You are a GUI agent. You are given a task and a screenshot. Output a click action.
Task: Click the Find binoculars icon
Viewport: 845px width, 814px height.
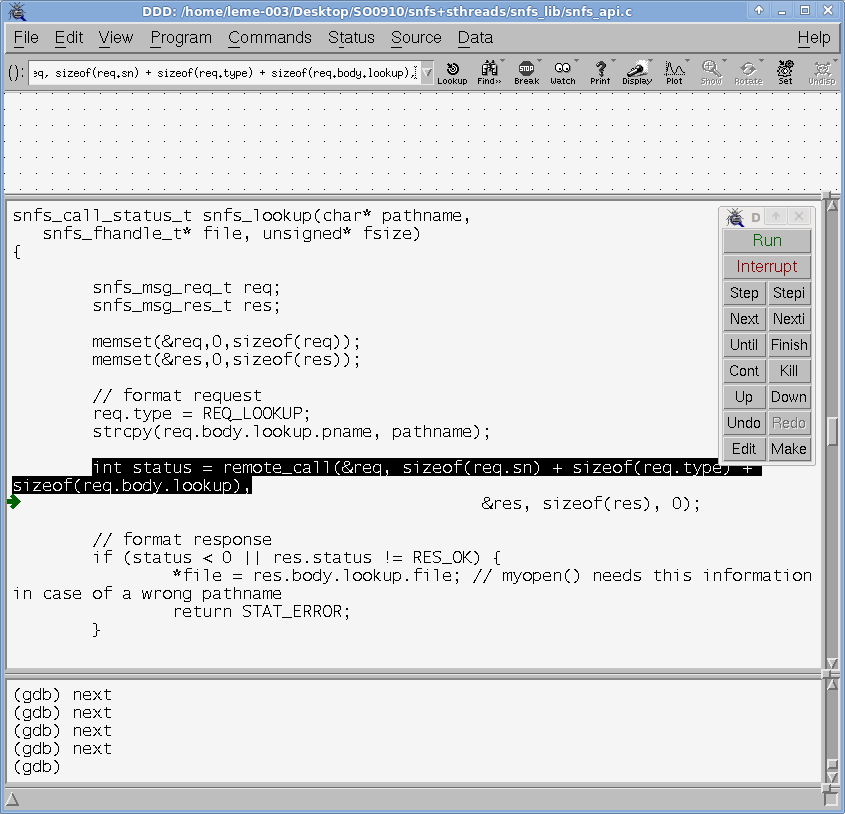coord(489,73)
